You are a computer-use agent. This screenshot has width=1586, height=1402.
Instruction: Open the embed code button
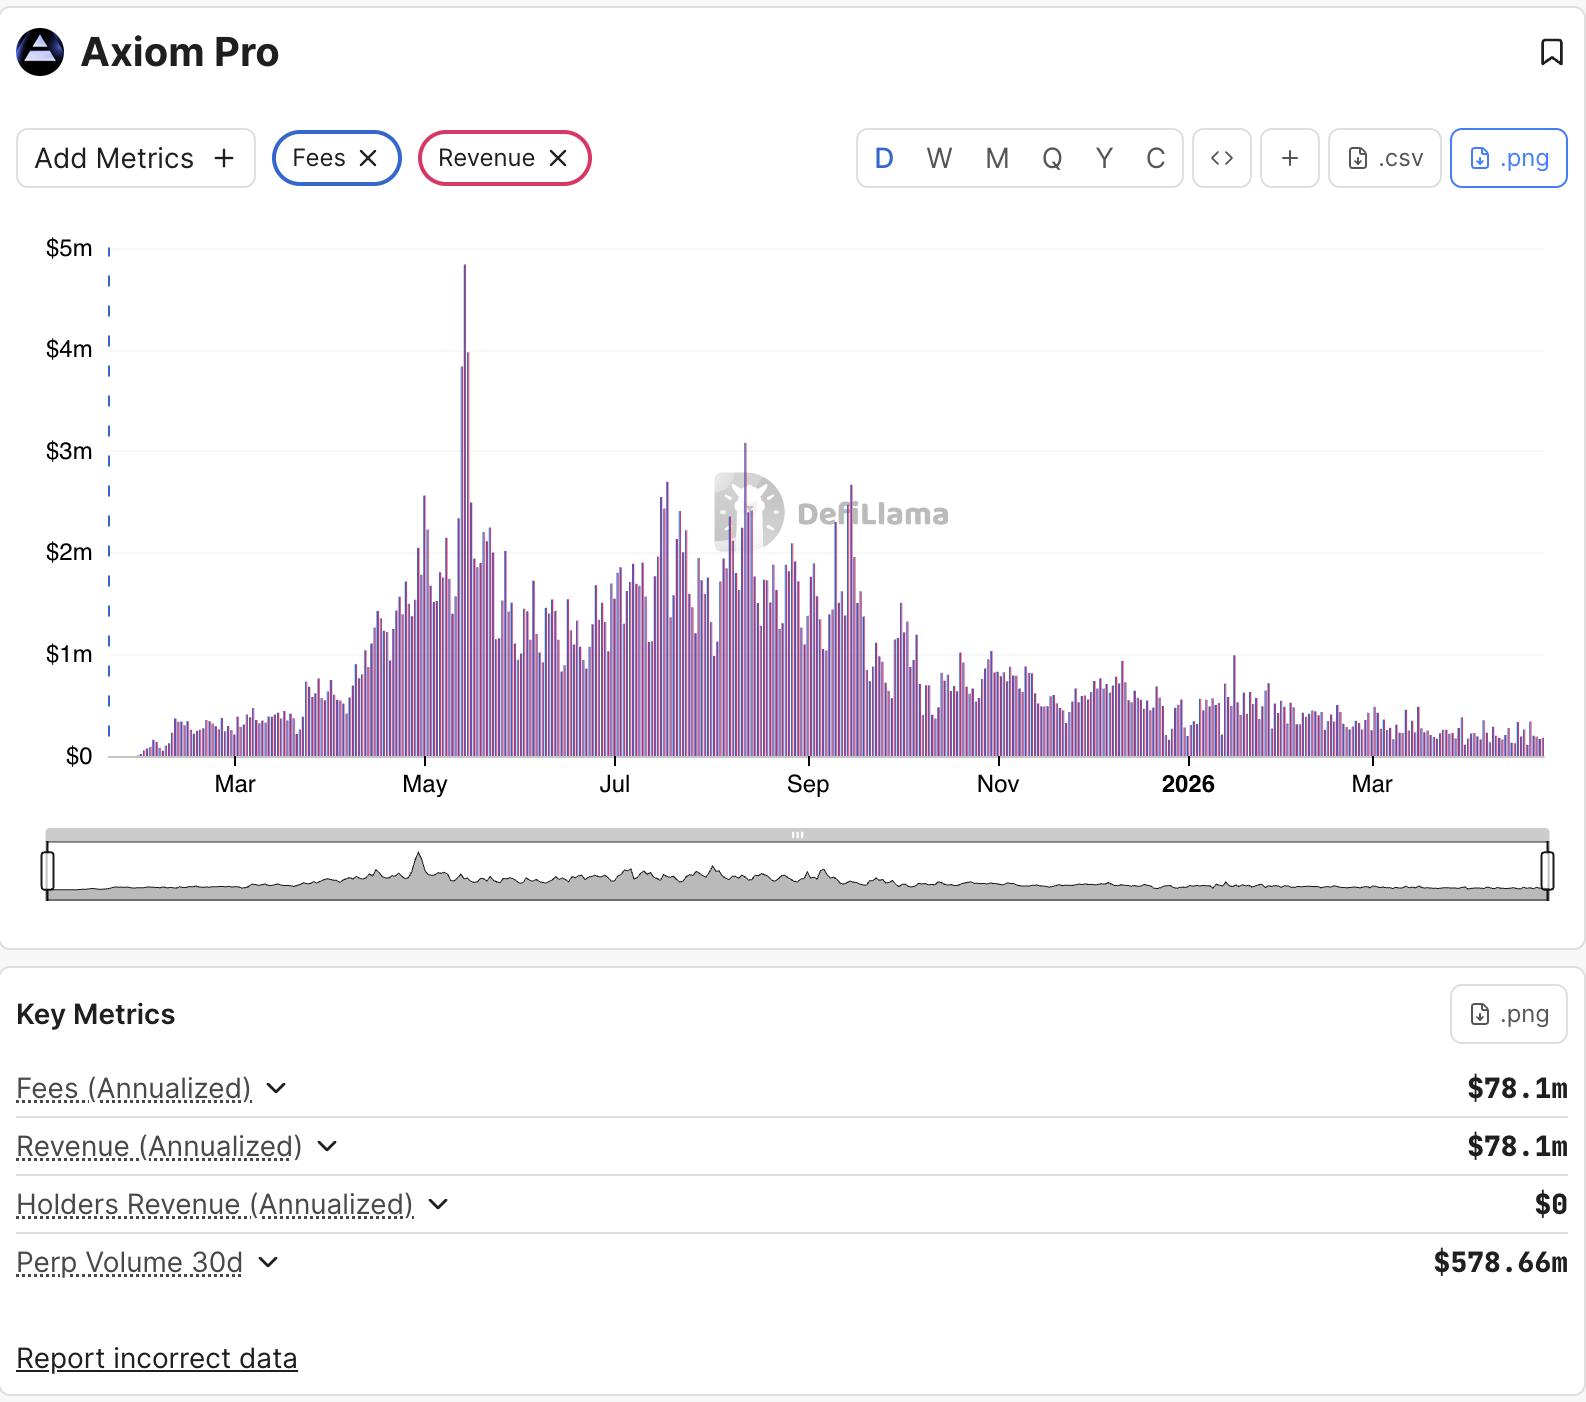(x=1222, y=158)
